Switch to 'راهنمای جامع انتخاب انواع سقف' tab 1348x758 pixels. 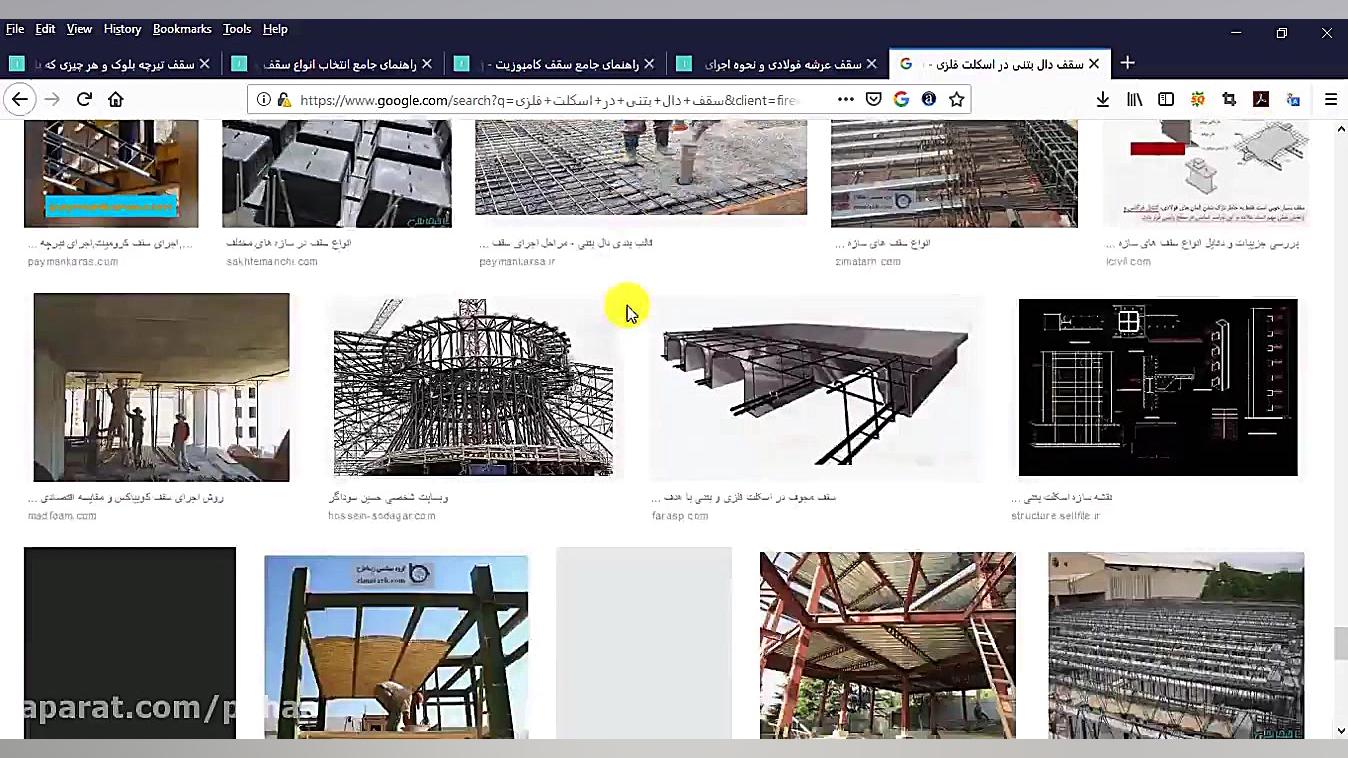[332, 63]
